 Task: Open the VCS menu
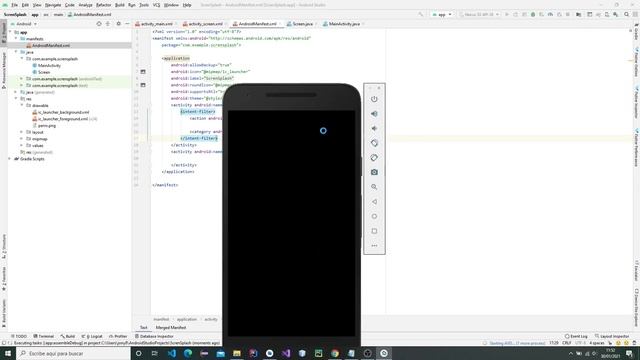[x=156, y=5]
